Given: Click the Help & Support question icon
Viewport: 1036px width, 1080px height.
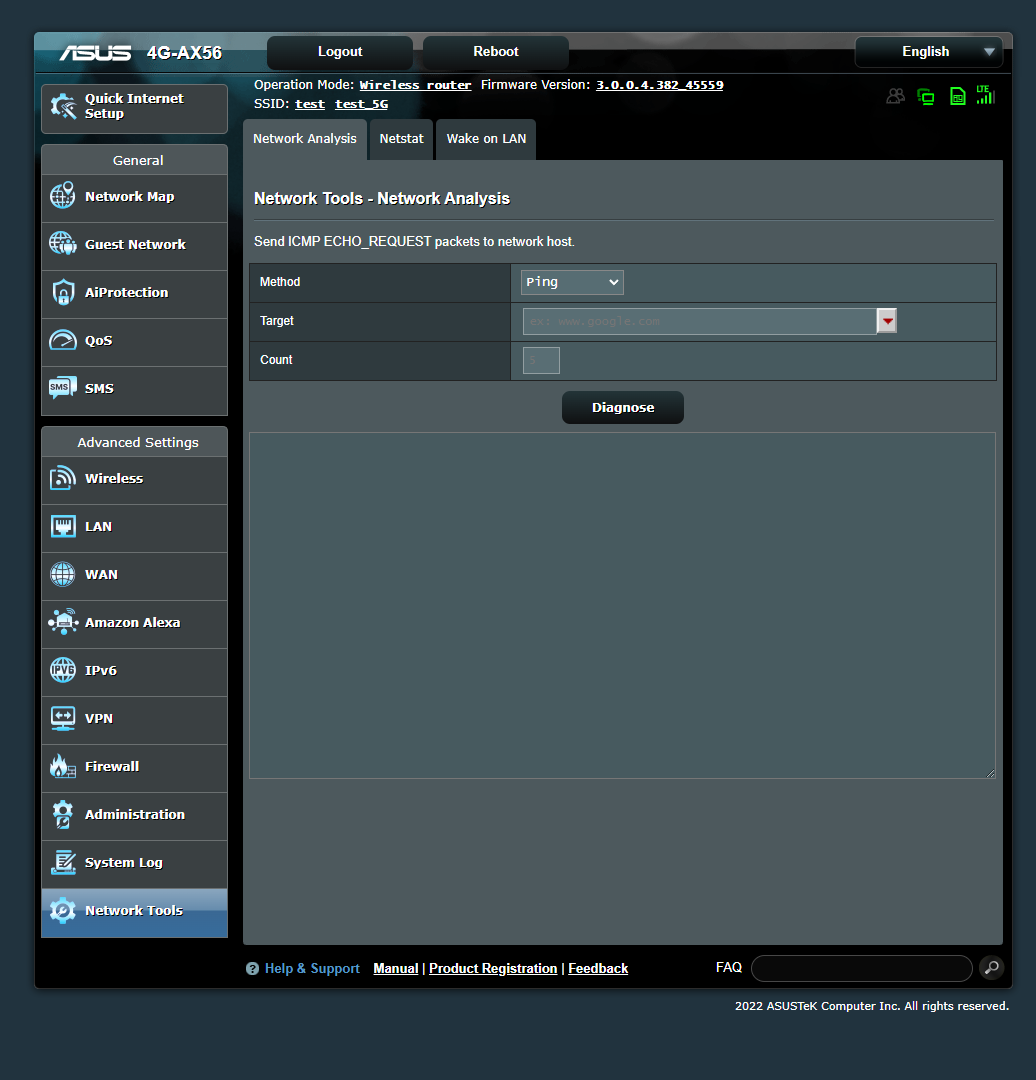Looking at the screenshot, I should (x=252, y=968).
